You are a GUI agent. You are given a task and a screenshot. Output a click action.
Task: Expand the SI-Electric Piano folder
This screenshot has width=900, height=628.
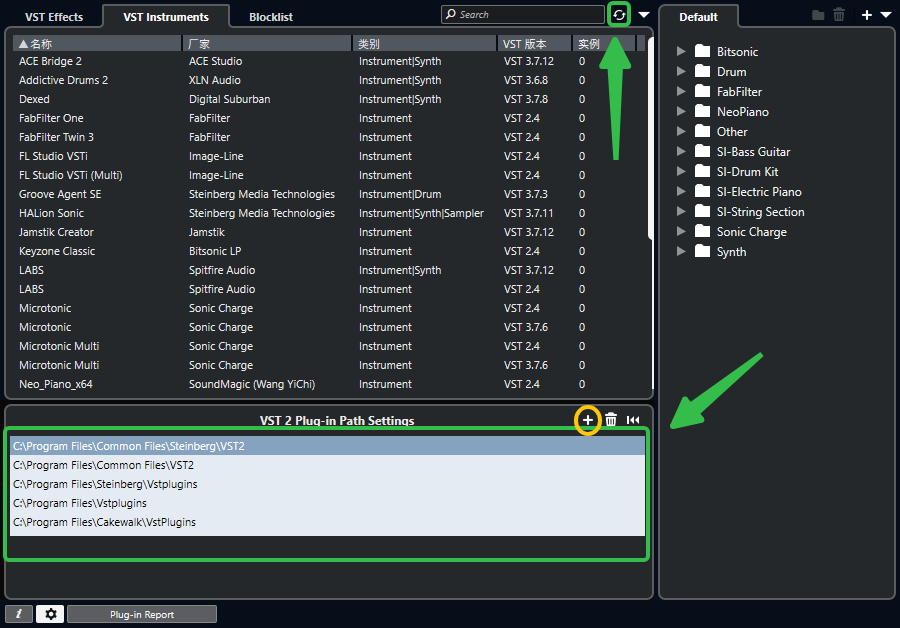click(x=681, y=192)
